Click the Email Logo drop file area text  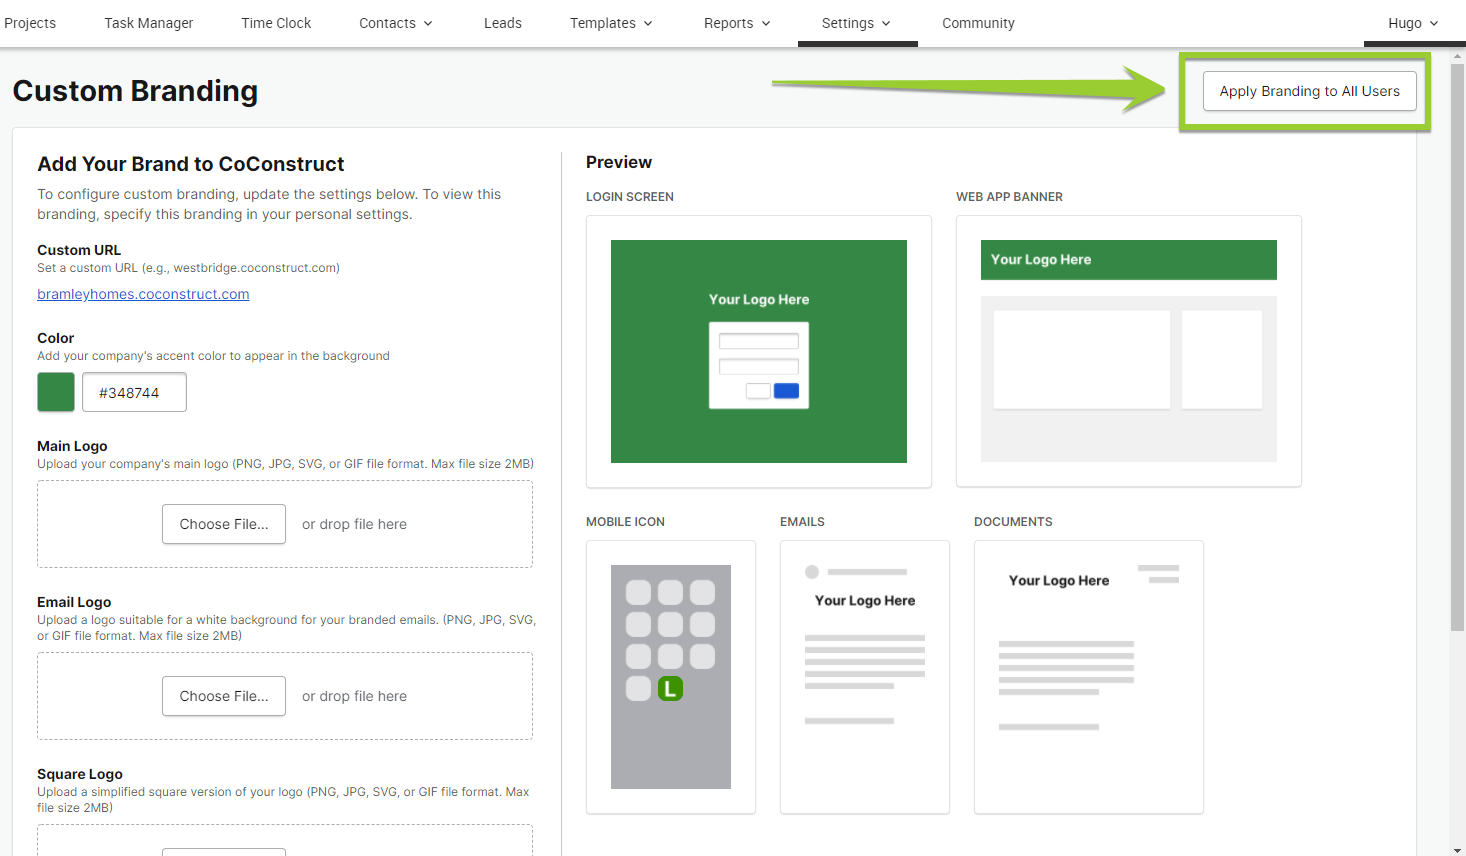pyautogui.click(x=354, y=696)
